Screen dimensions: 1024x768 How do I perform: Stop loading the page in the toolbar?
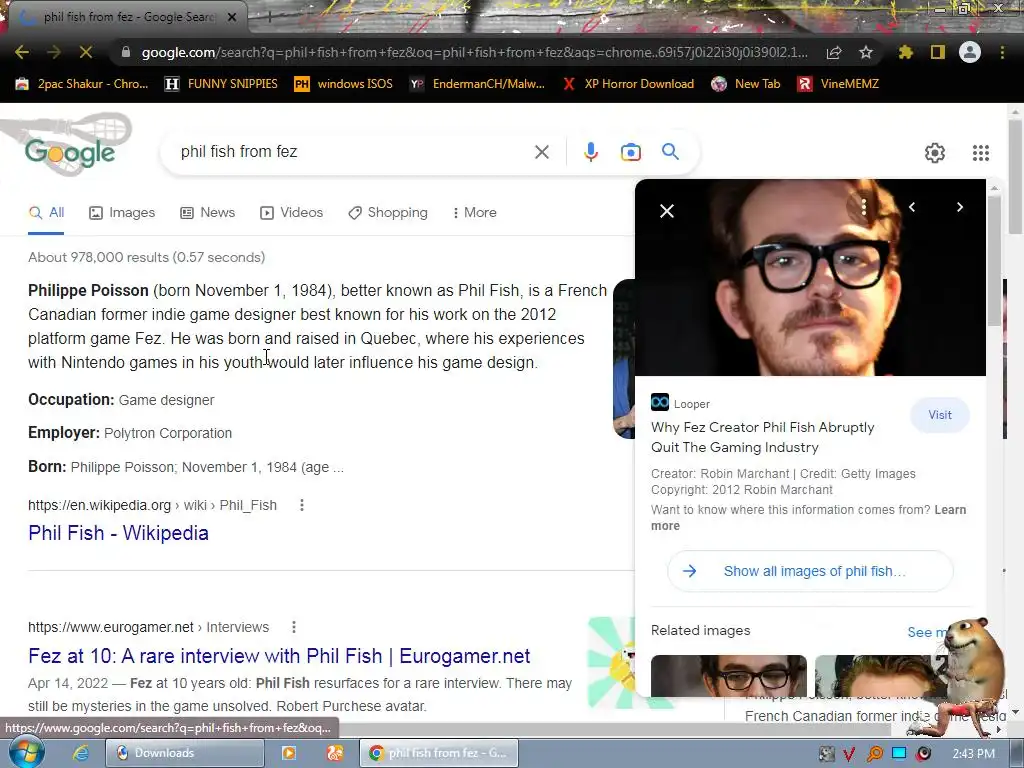coord(86,52)
